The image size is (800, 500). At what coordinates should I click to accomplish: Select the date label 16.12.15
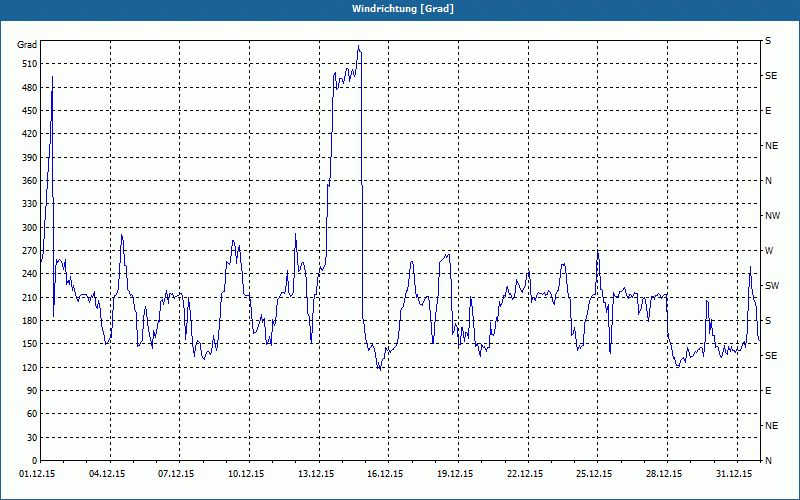[385, 474]
